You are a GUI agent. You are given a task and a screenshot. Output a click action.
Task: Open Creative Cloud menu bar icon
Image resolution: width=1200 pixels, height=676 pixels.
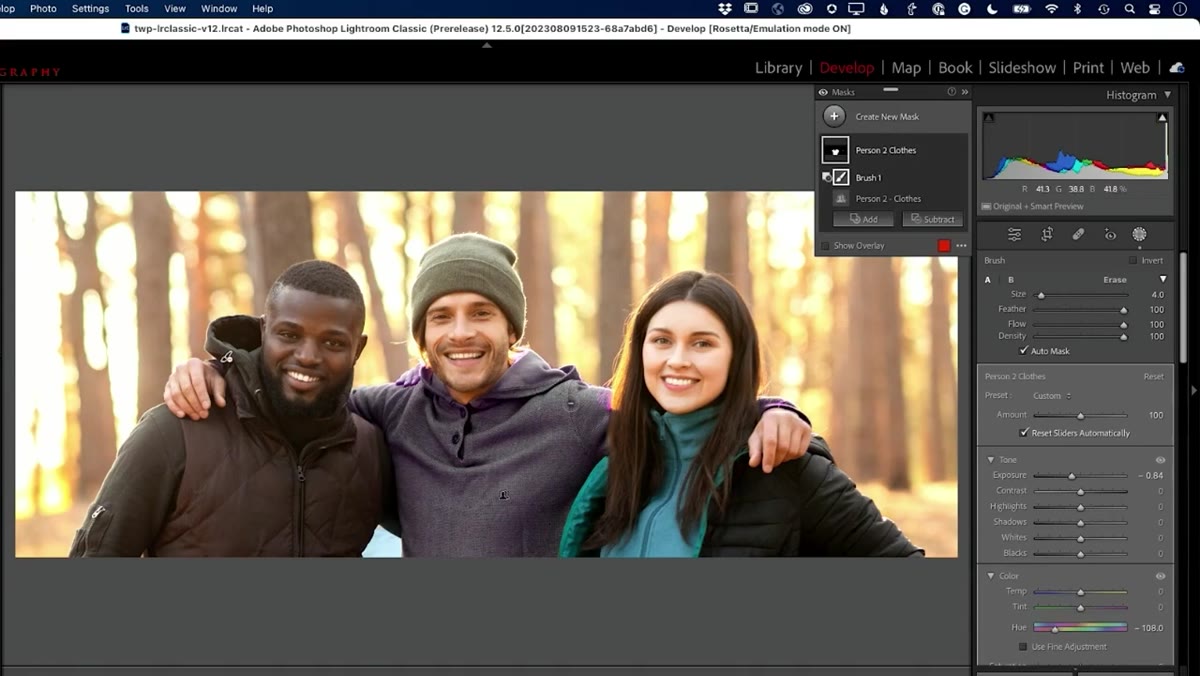click(x=804, y=9)
